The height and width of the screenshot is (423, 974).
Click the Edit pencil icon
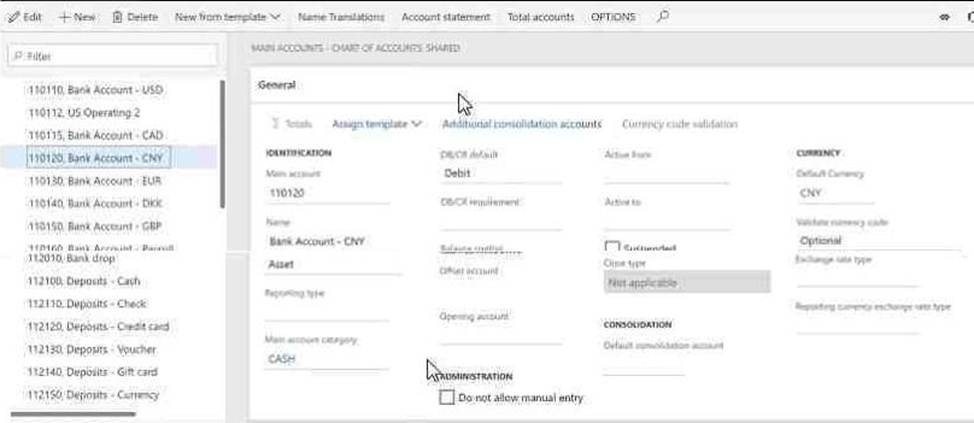coord(13,17)
